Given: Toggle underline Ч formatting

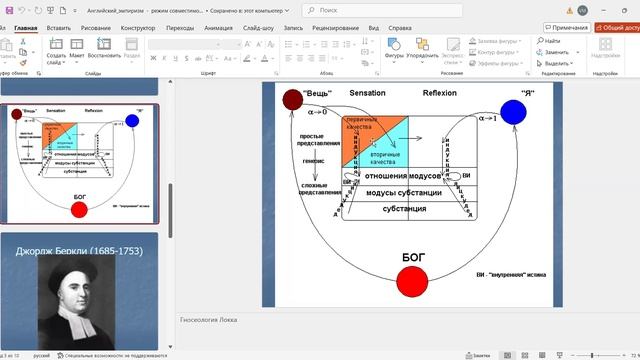Looking at the screenshot, I should pos(175,59).
